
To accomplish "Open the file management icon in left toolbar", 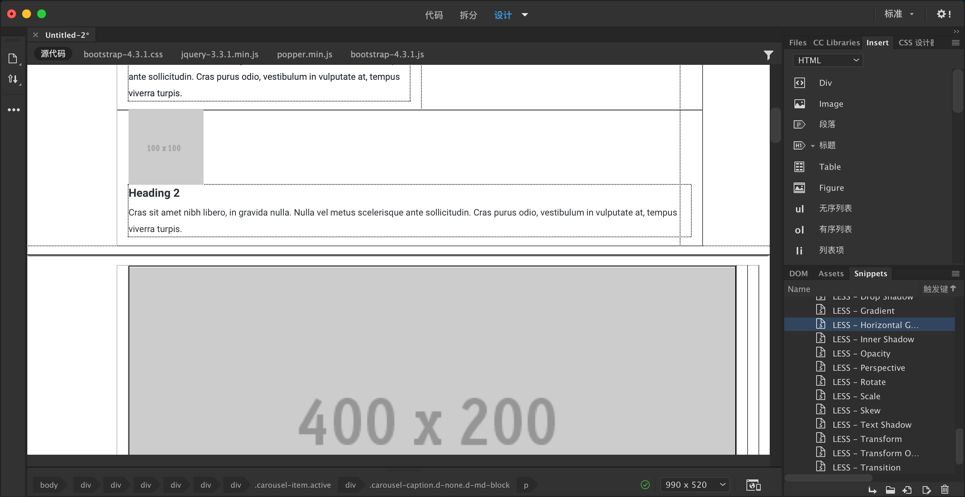I will click(12, 79).
